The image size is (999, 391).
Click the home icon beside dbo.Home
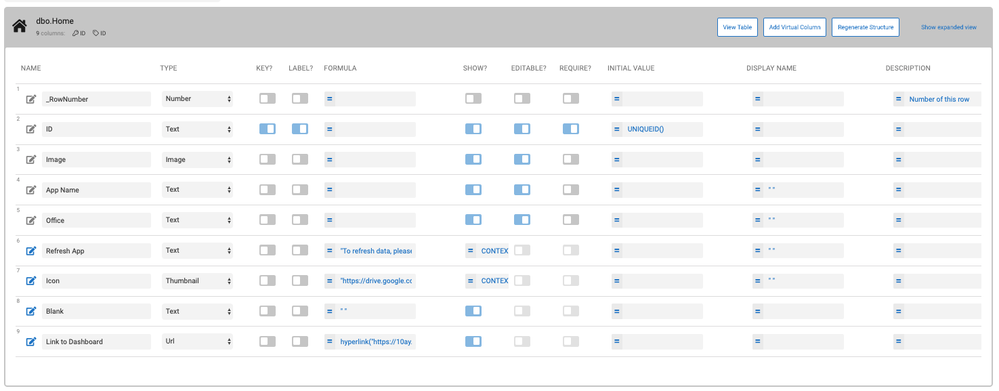click(20, 26)
